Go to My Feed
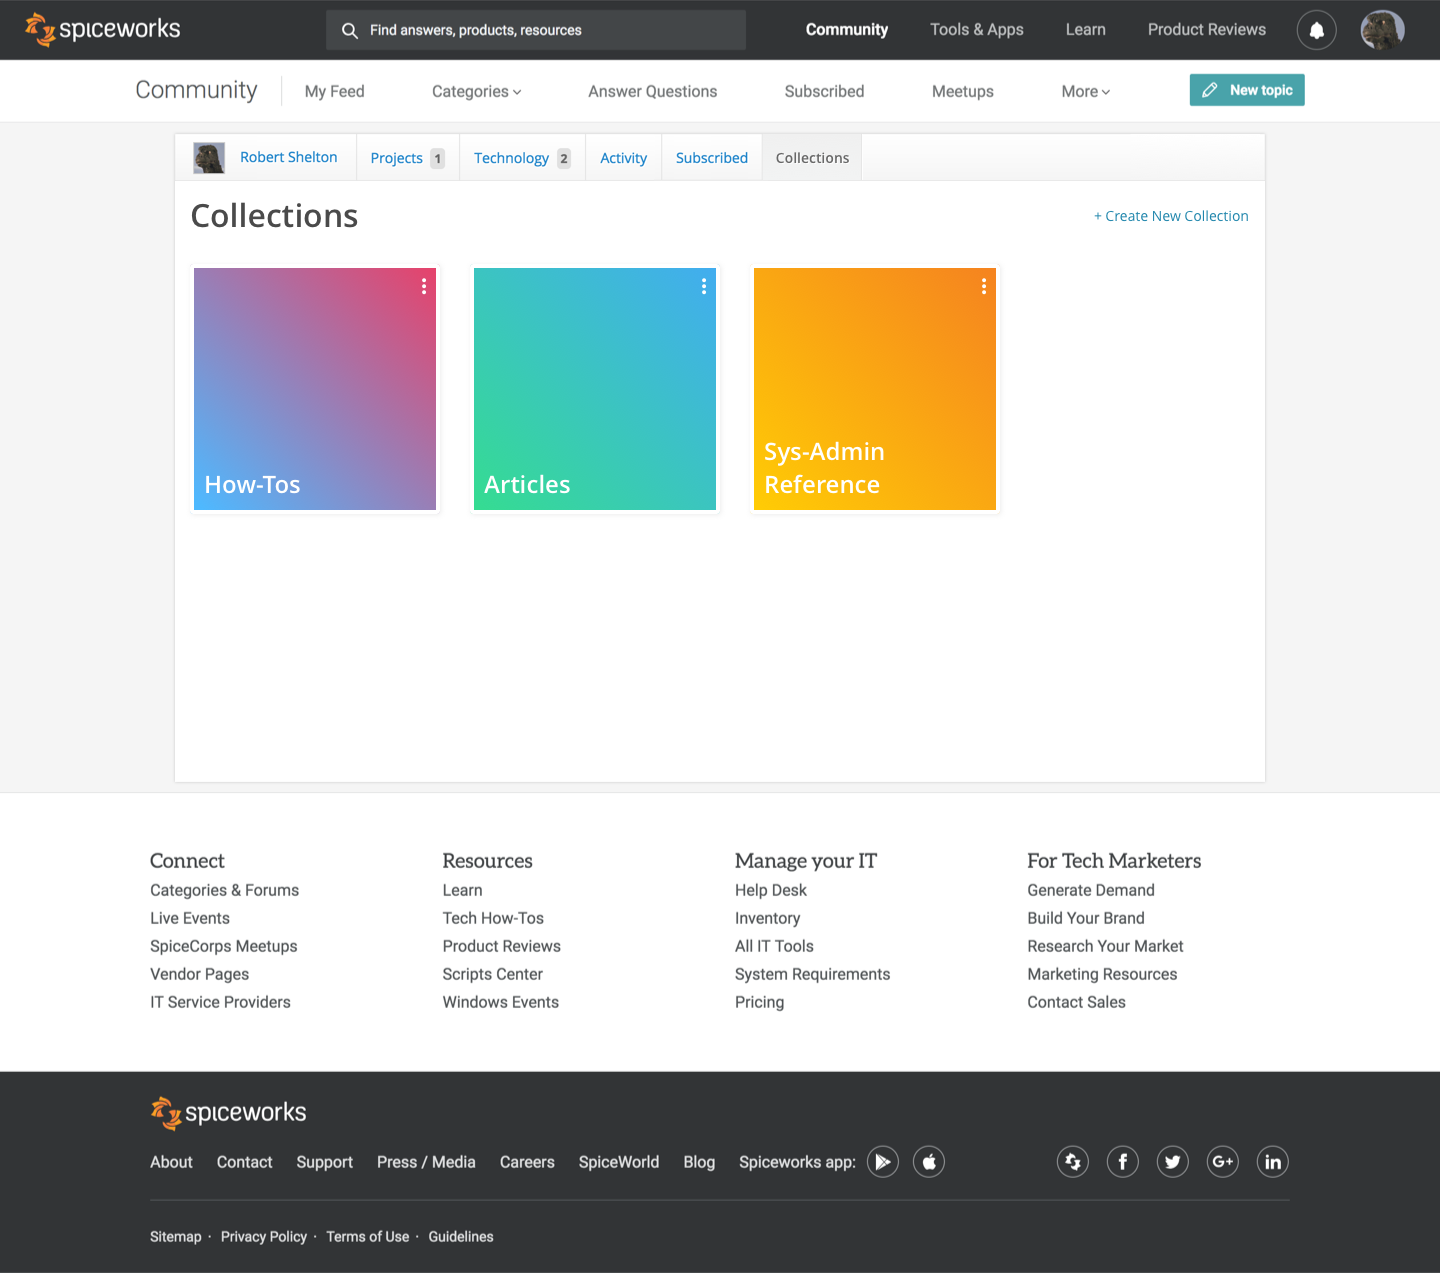This screenshot has width=1440, height=1273. coord(335,91)
